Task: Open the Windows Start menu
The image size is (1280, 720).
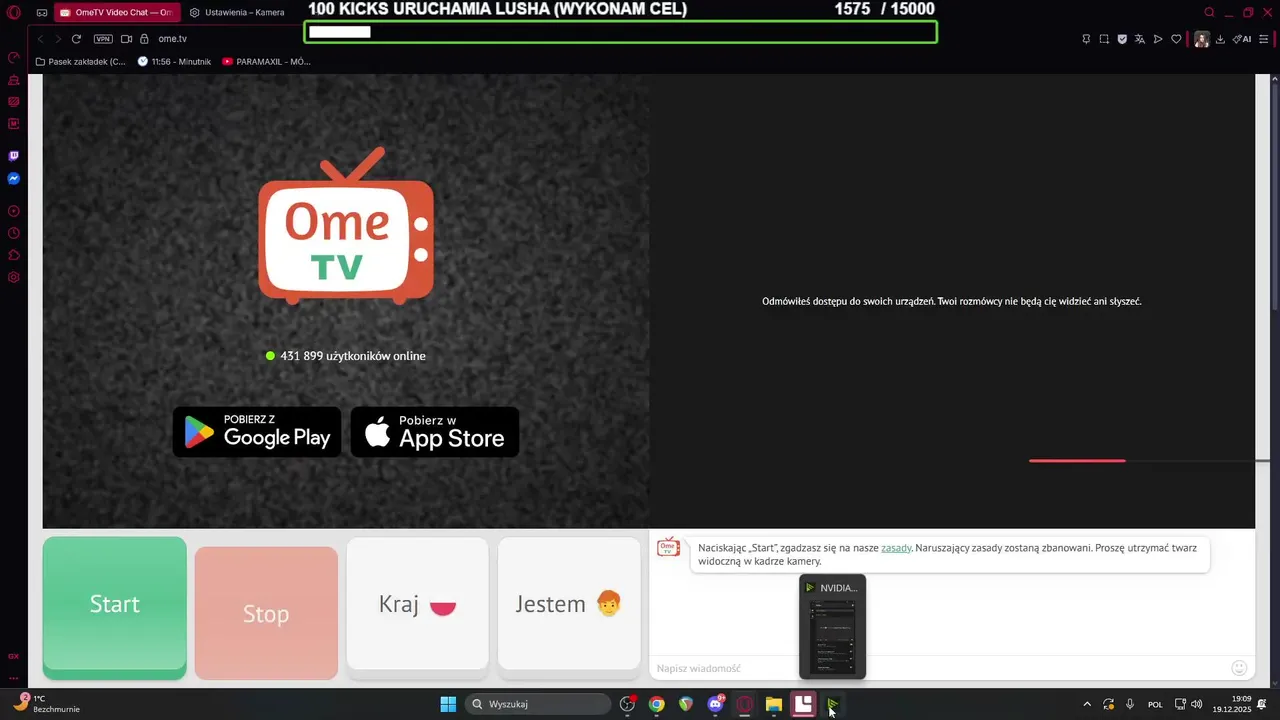Action: pos(448,704)
